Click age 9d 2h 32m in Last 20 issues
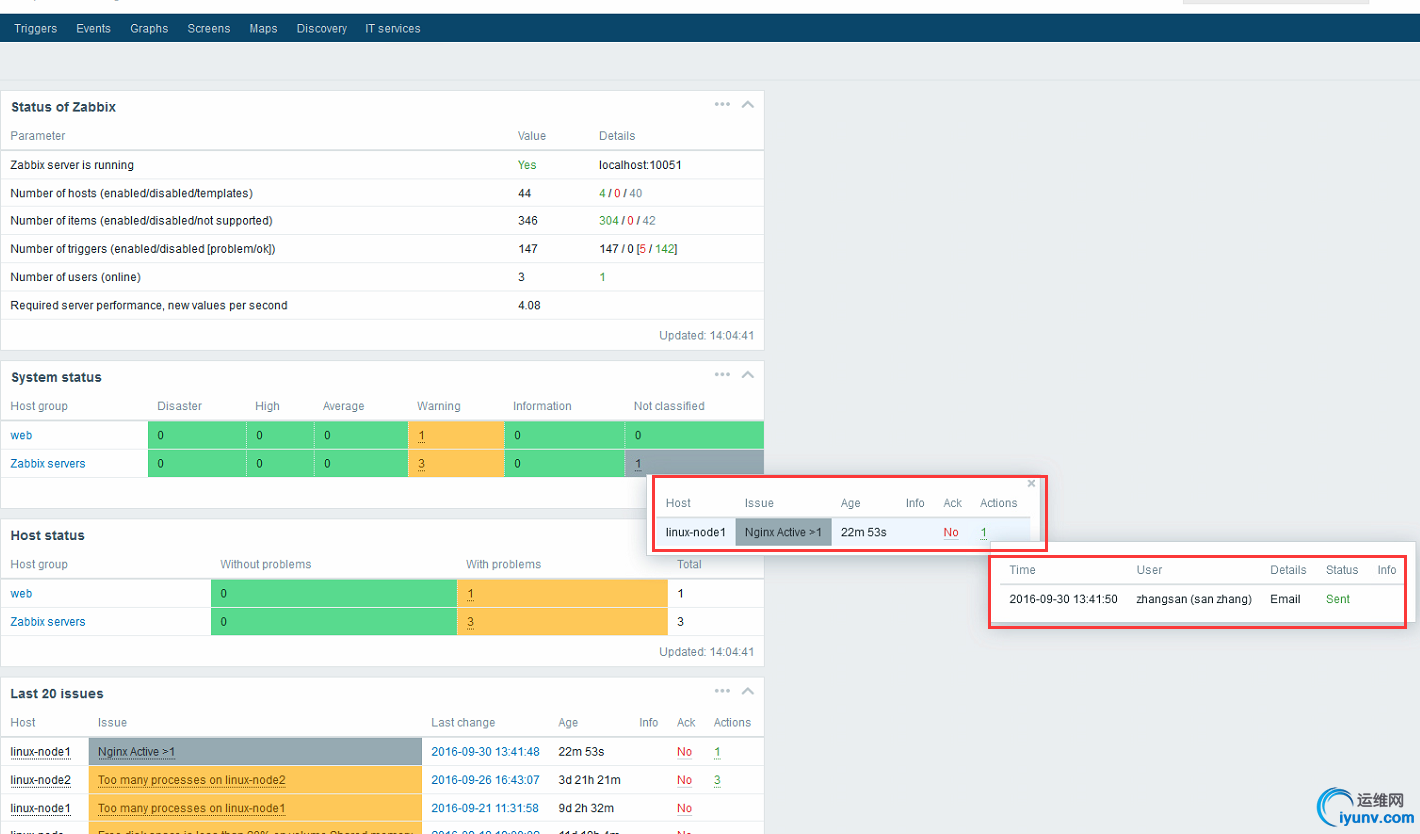The height and width of the screenshot is (834, 1420). point(586,807)
